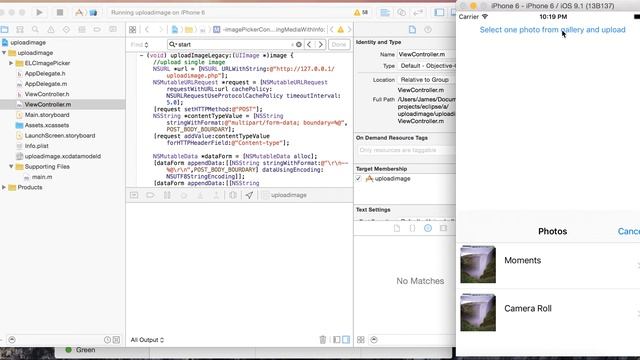
Task: Toggle the variables view pane
Action: coord(337,340)
